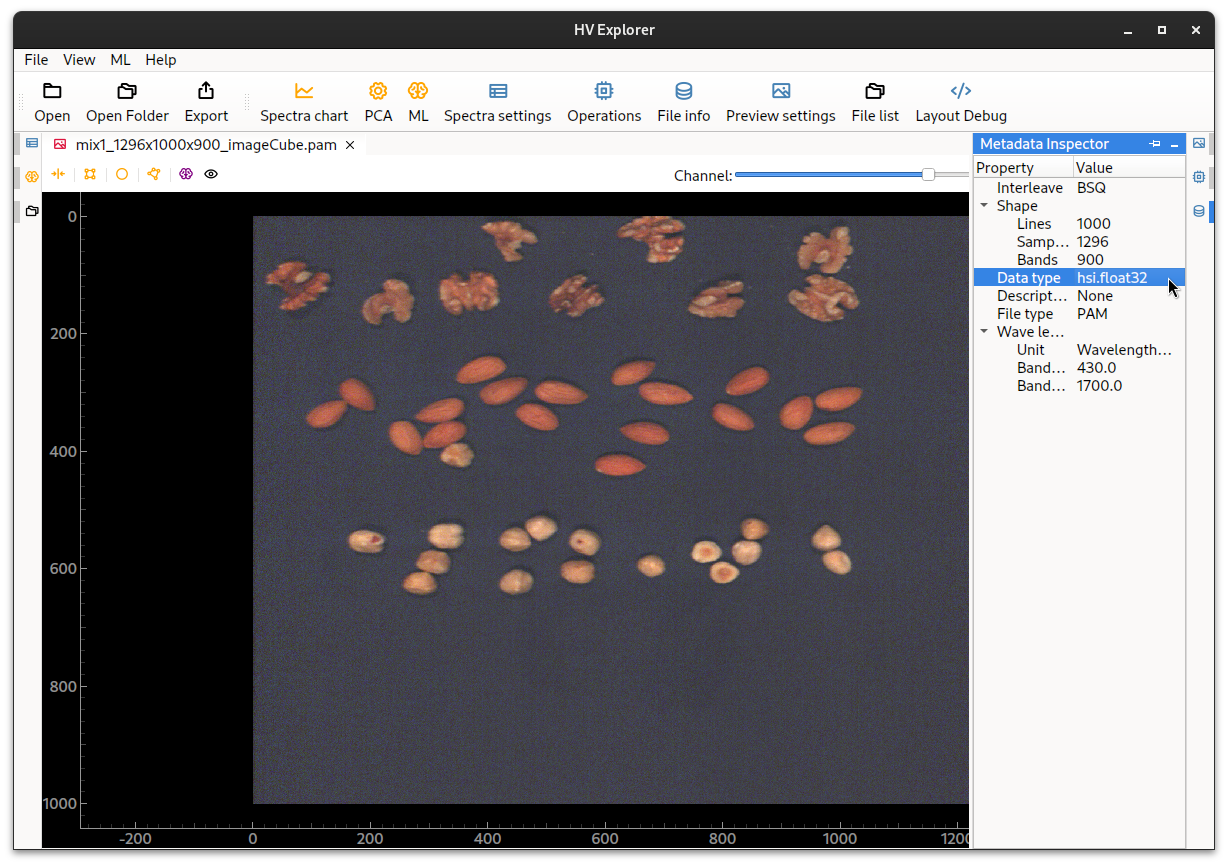Open the Operations panel from toolbar
Viewport: 1228px width, 866px height.
point(604,103)
